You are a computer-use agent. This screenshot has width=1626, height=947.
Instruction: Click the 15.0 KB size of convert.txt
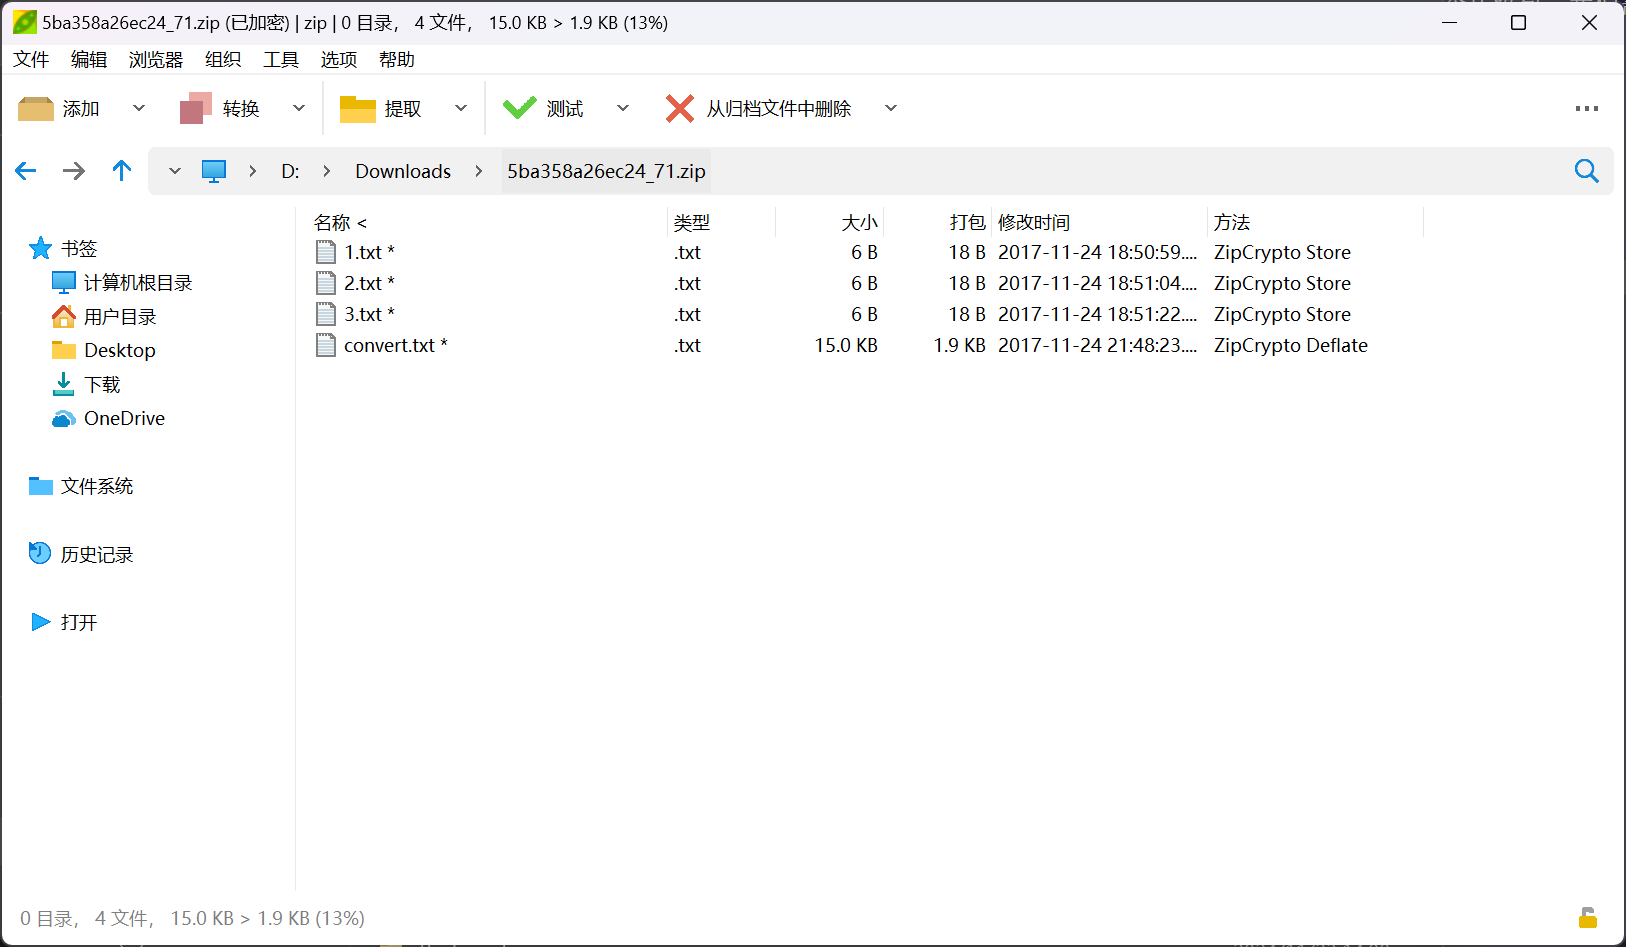846,345
